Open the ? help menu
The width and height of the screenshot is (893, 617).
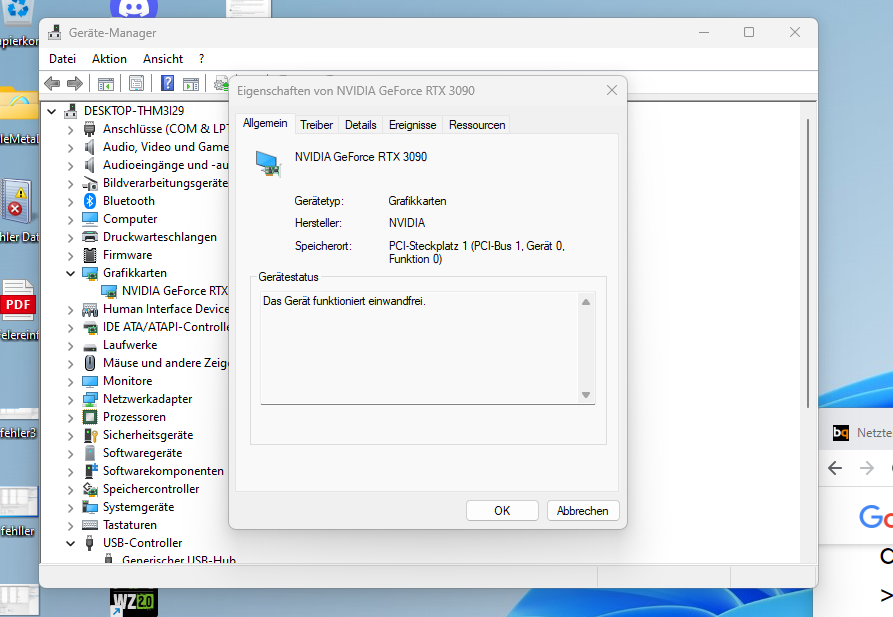[202, 59]
